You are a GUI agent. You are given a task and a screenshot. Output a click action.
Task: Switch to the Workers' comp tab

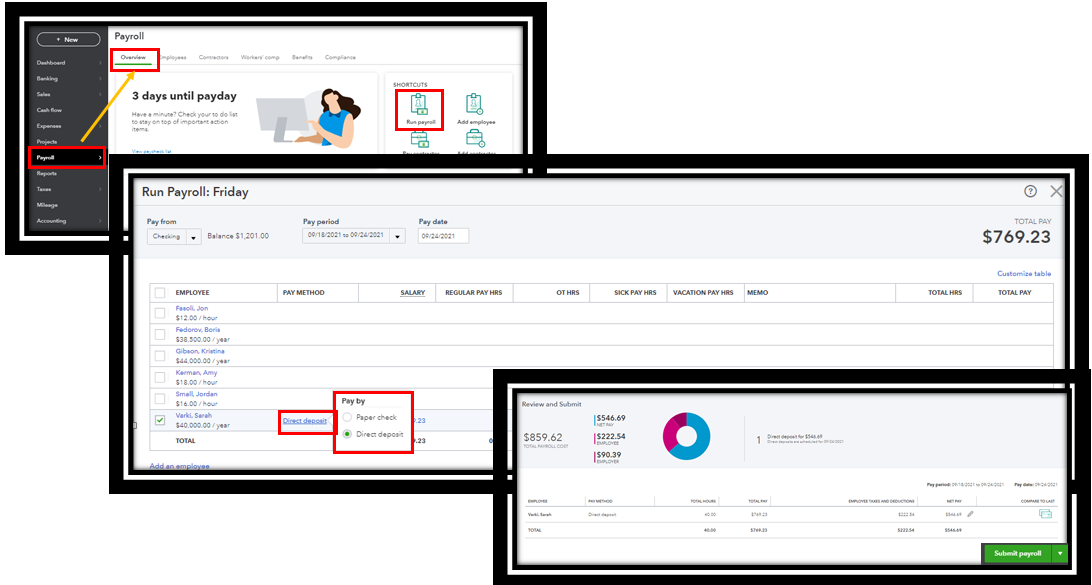(x=260, y=58)
